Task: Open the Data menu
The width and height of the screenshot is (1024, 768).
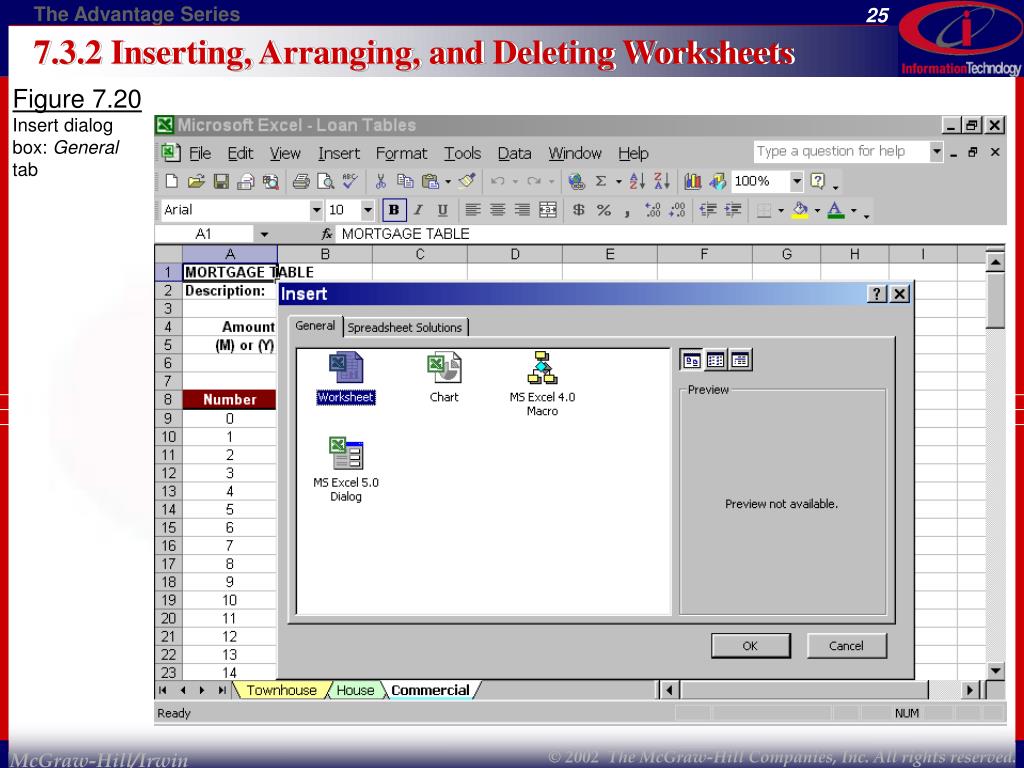Action: 515,153
